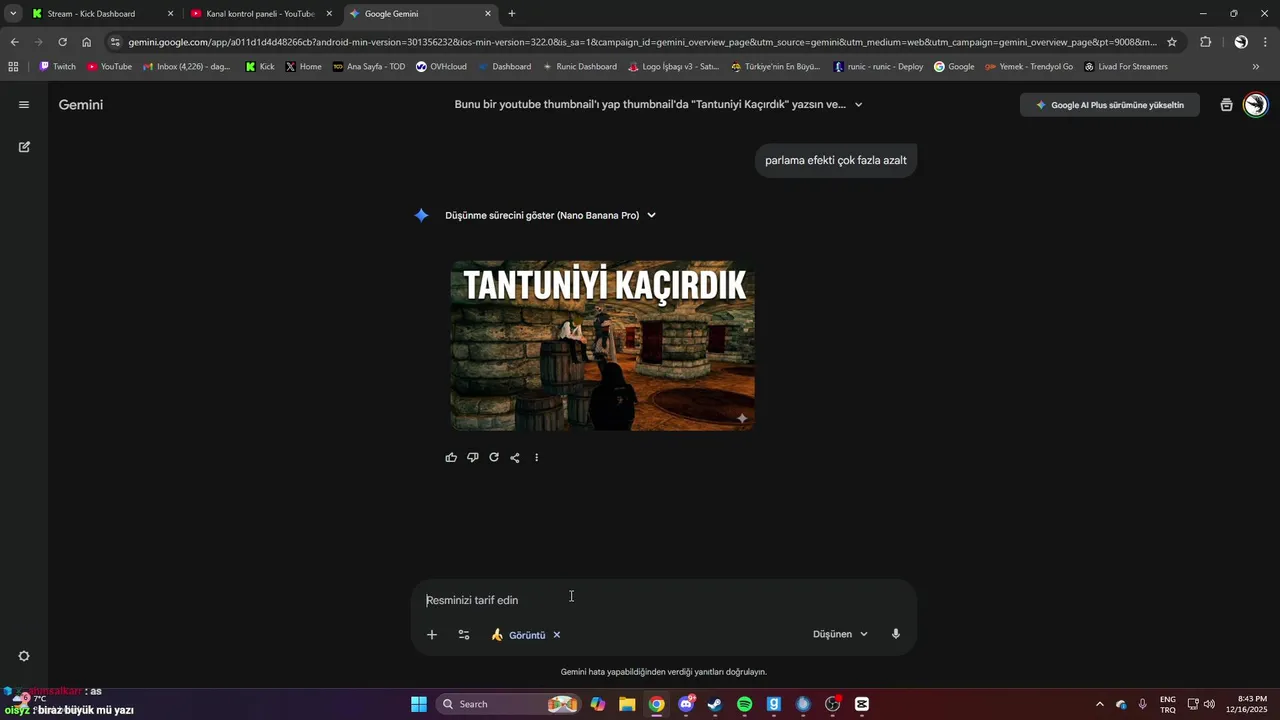Screen dimensions: 1280x720
Task: Open the Düşünen model selector dropdown
Action: tap(840, 634)
